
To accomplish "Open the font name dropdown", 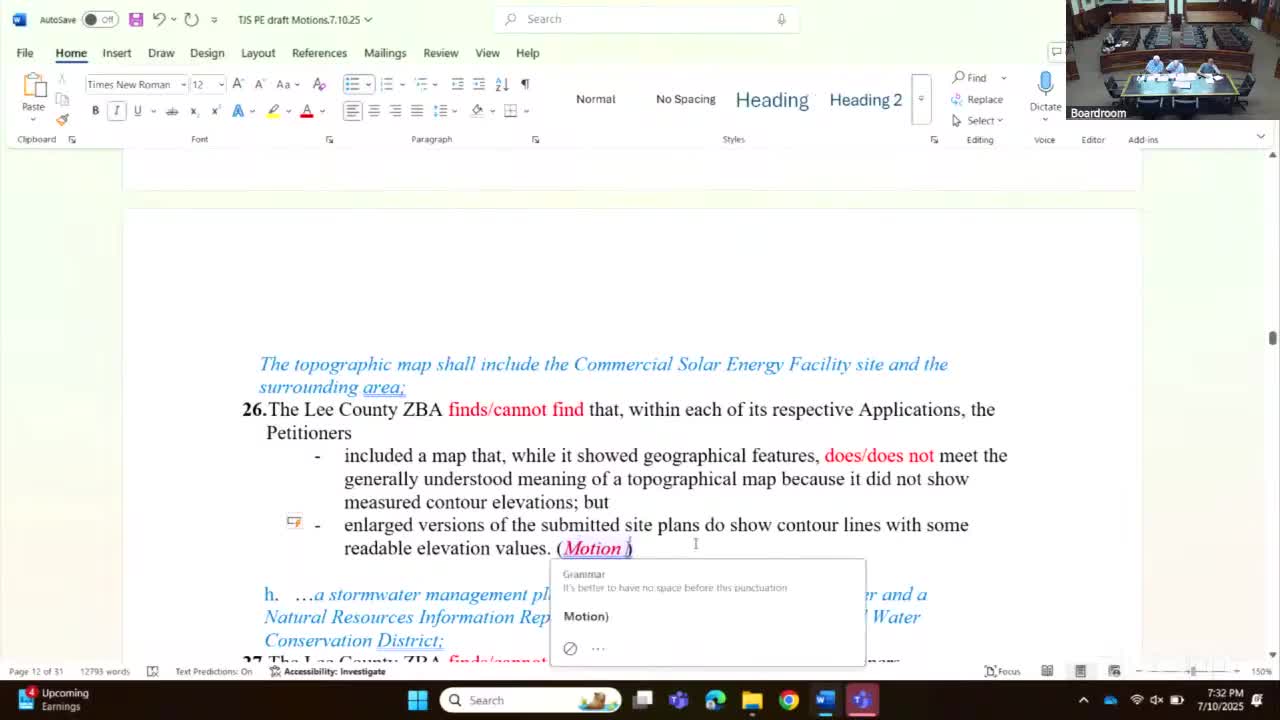I will [x=183, y=85].
